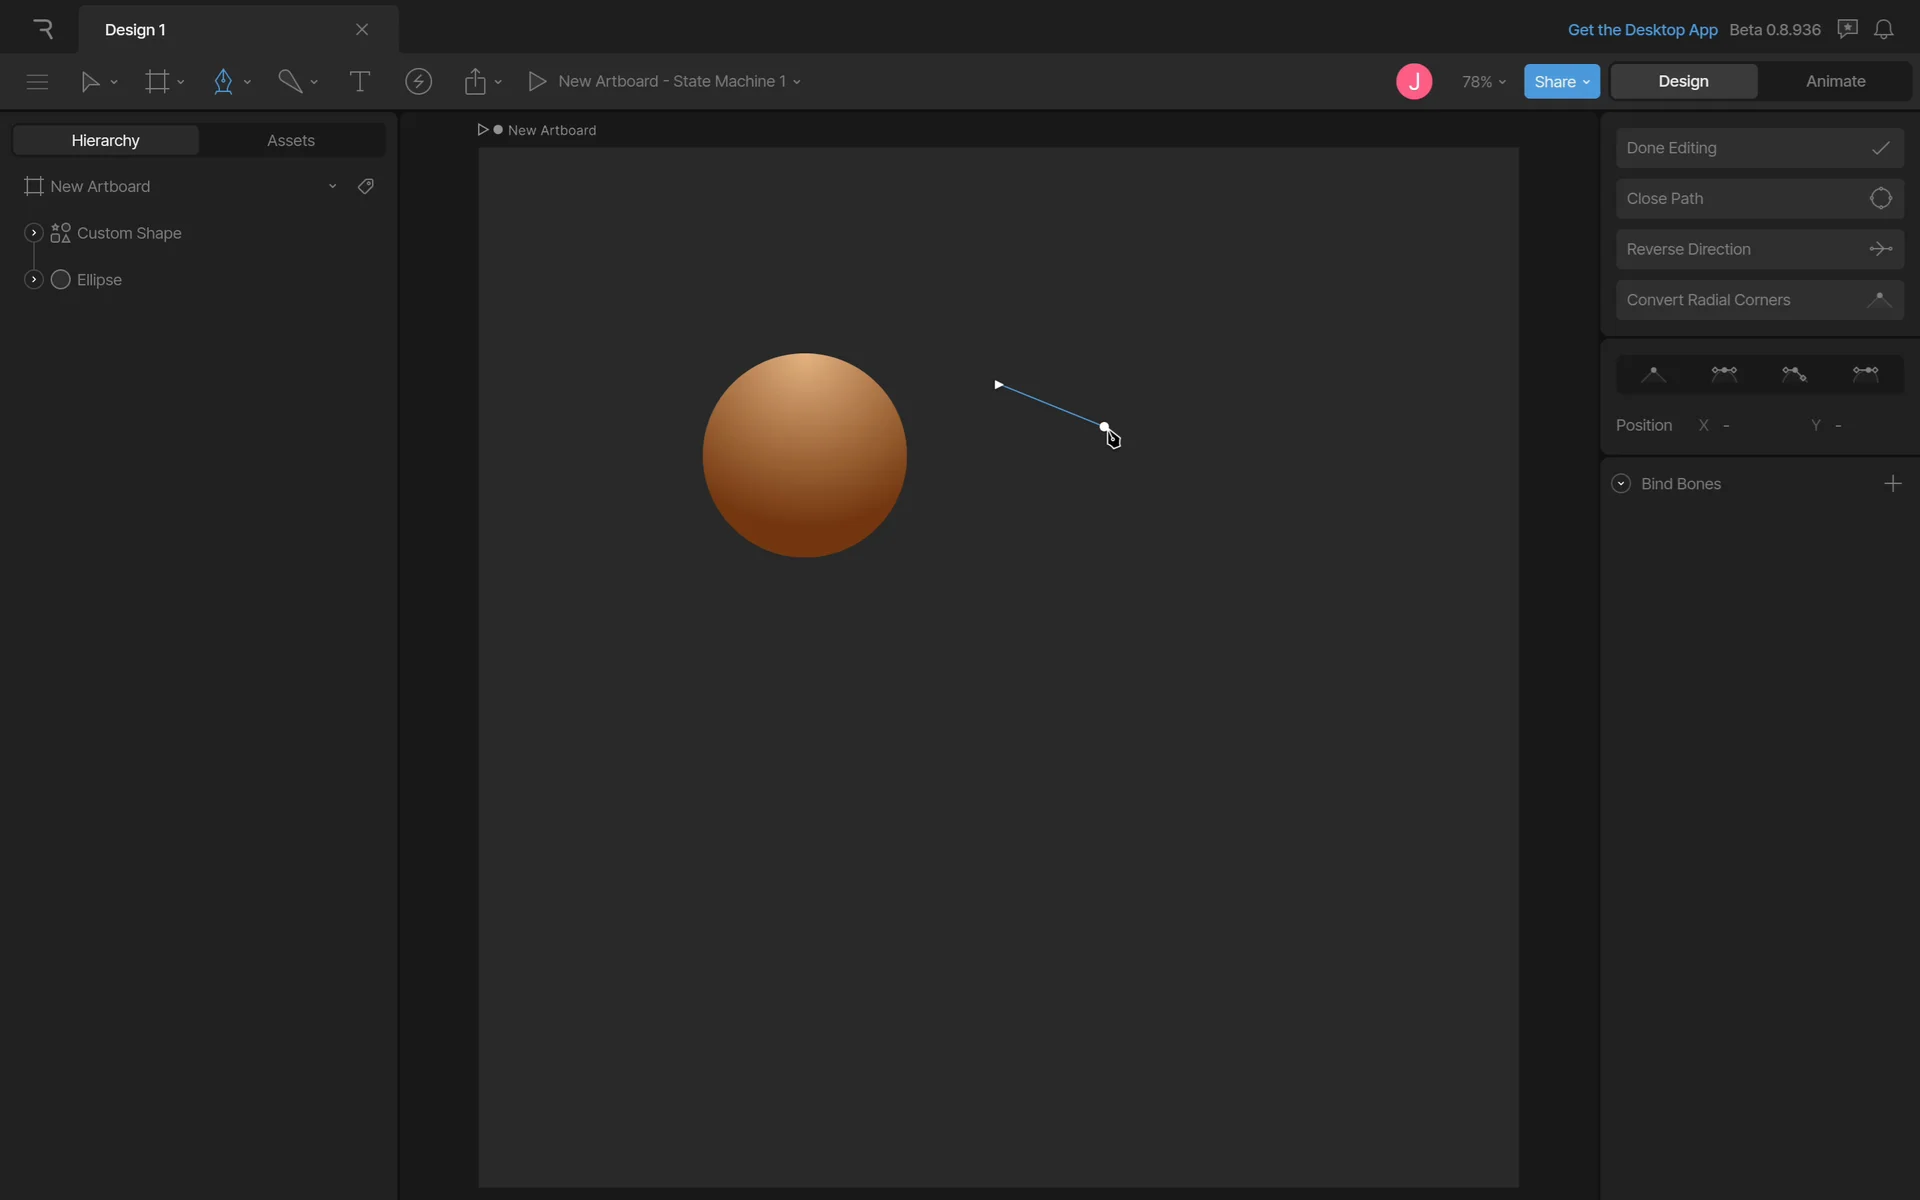Screen dimensions: 1920x1200
Task: Open the 78% zoom dropdown
Action: 1483,81
